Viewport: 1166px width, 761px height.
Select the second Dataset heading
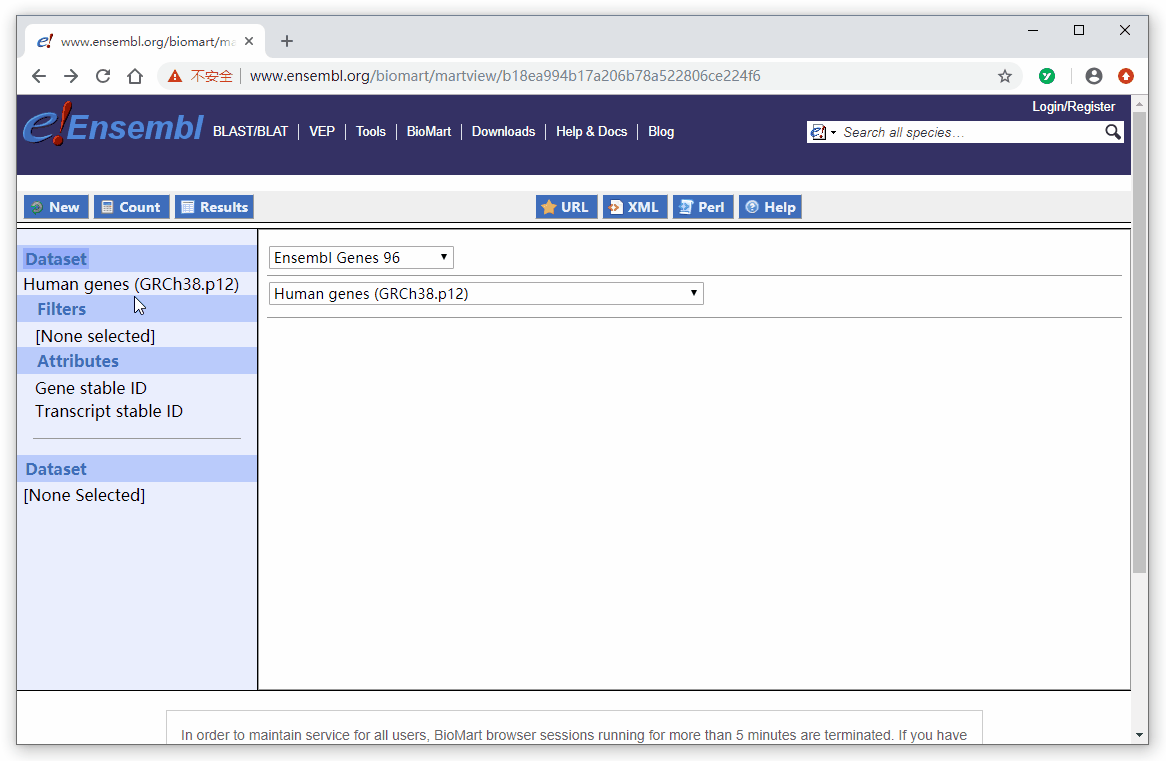pyautogui.click(x=56, y=469)
